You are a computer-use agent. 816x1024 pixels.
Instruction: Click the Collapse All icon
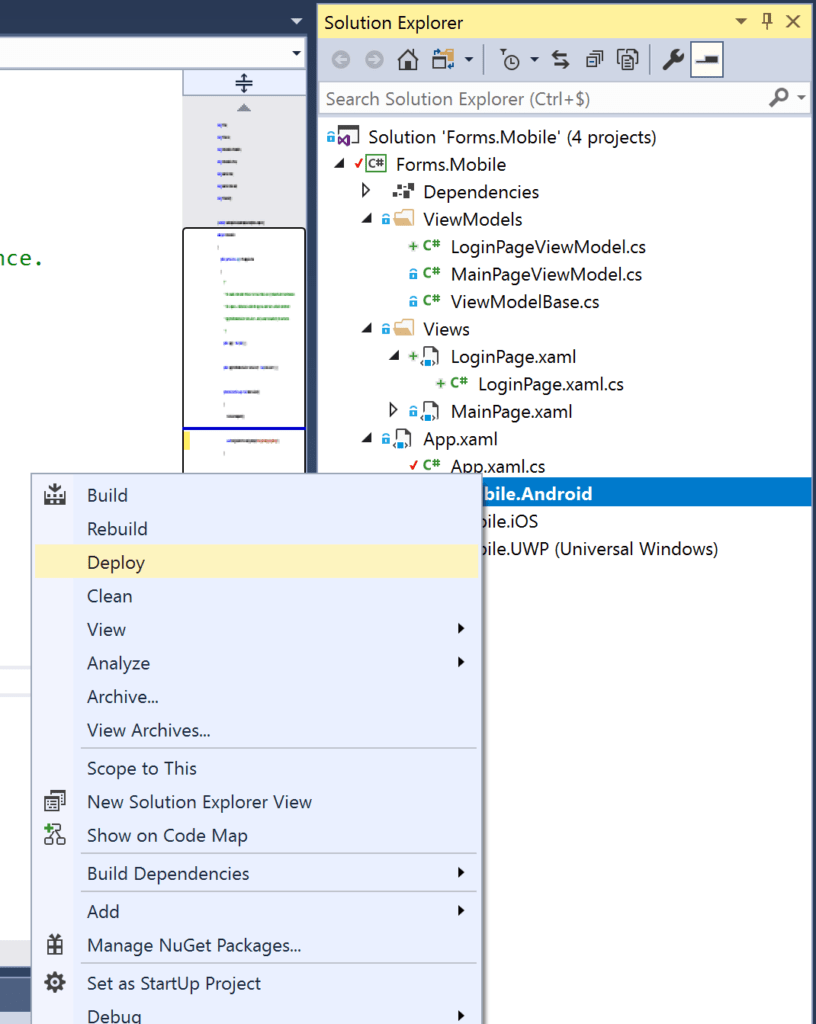594,59
